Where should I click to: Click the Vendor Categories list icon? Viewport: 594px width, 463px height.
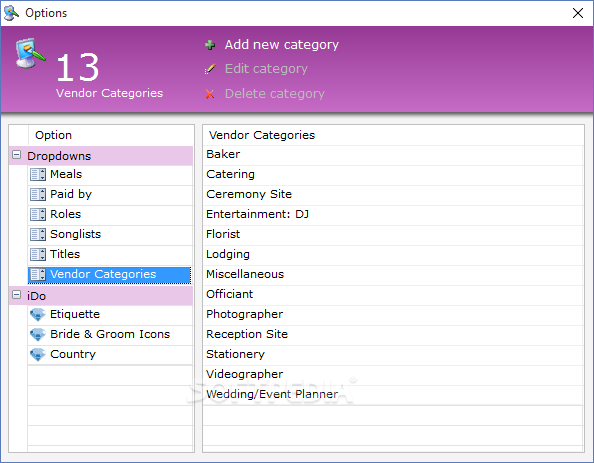pyautogui.click(x=38, y=274)
